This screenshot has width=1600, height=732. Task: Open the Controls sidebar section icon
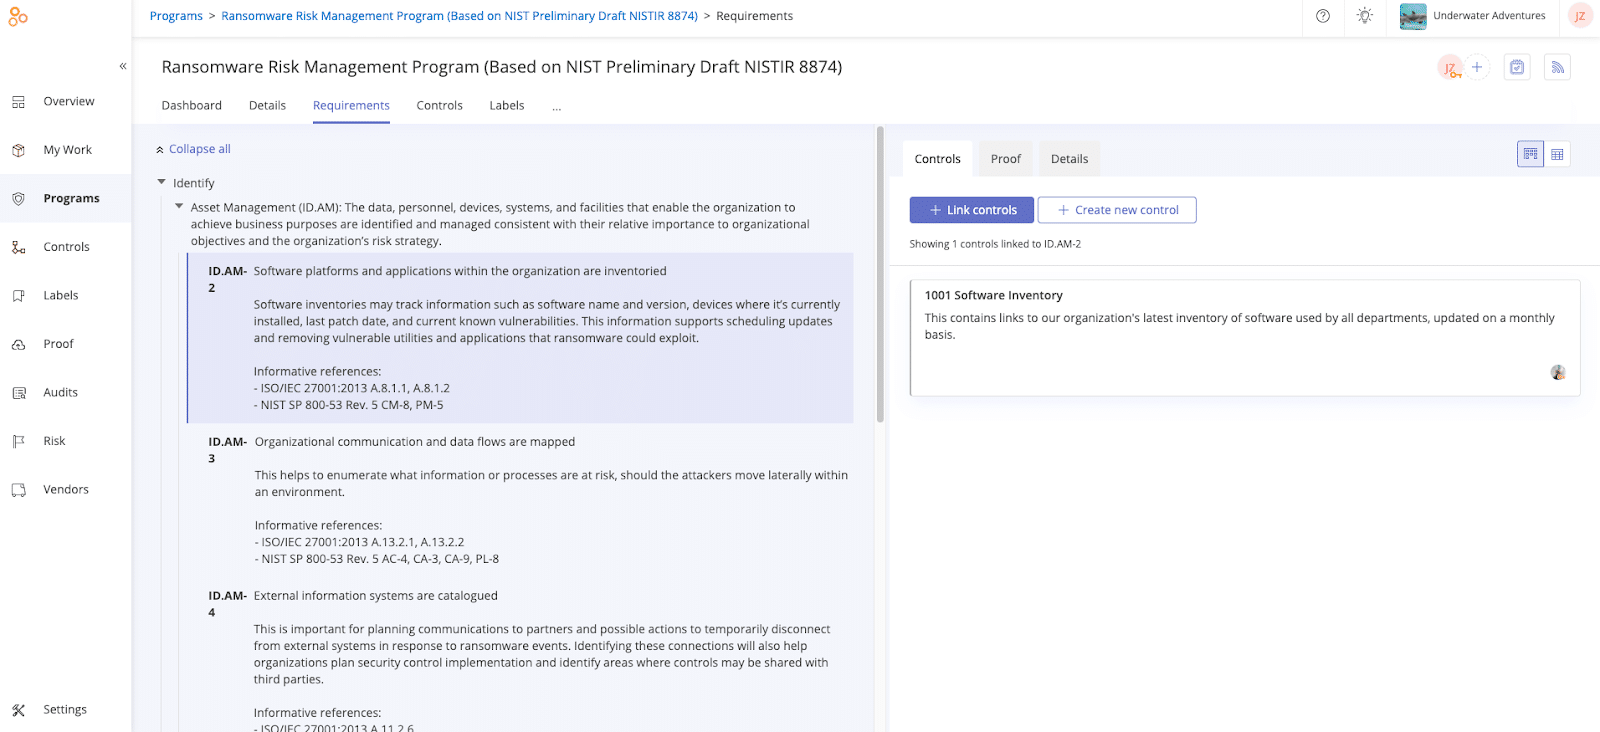[x=18, y=247]
